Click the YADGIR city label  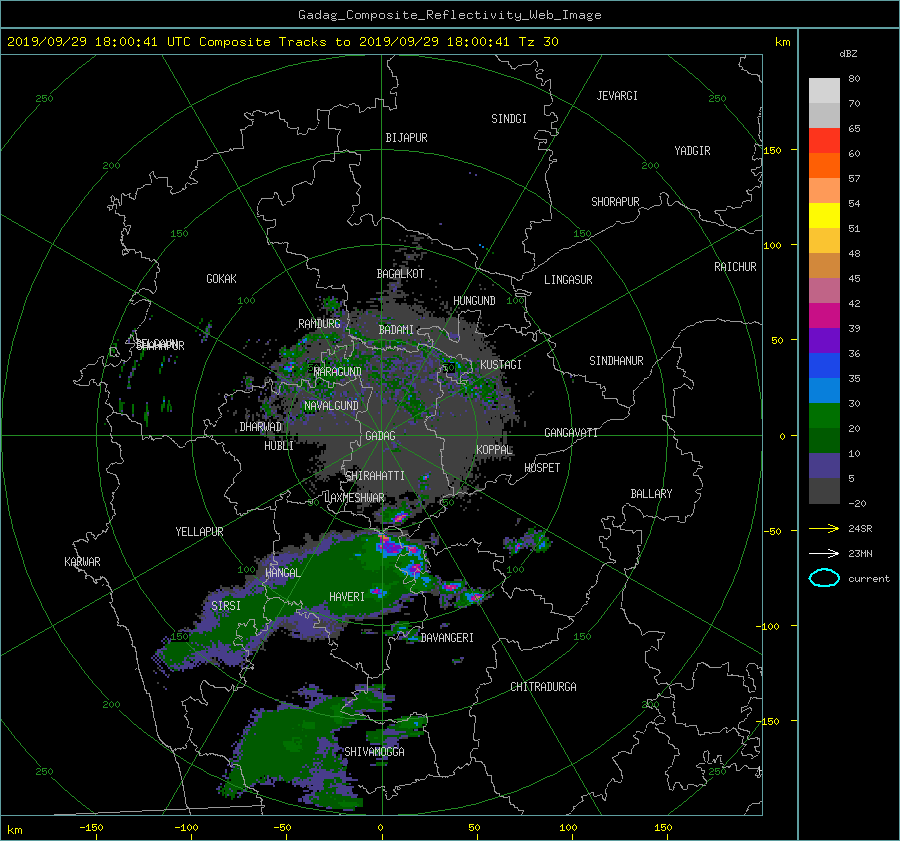pyautogui.click(x=692, y=151)
